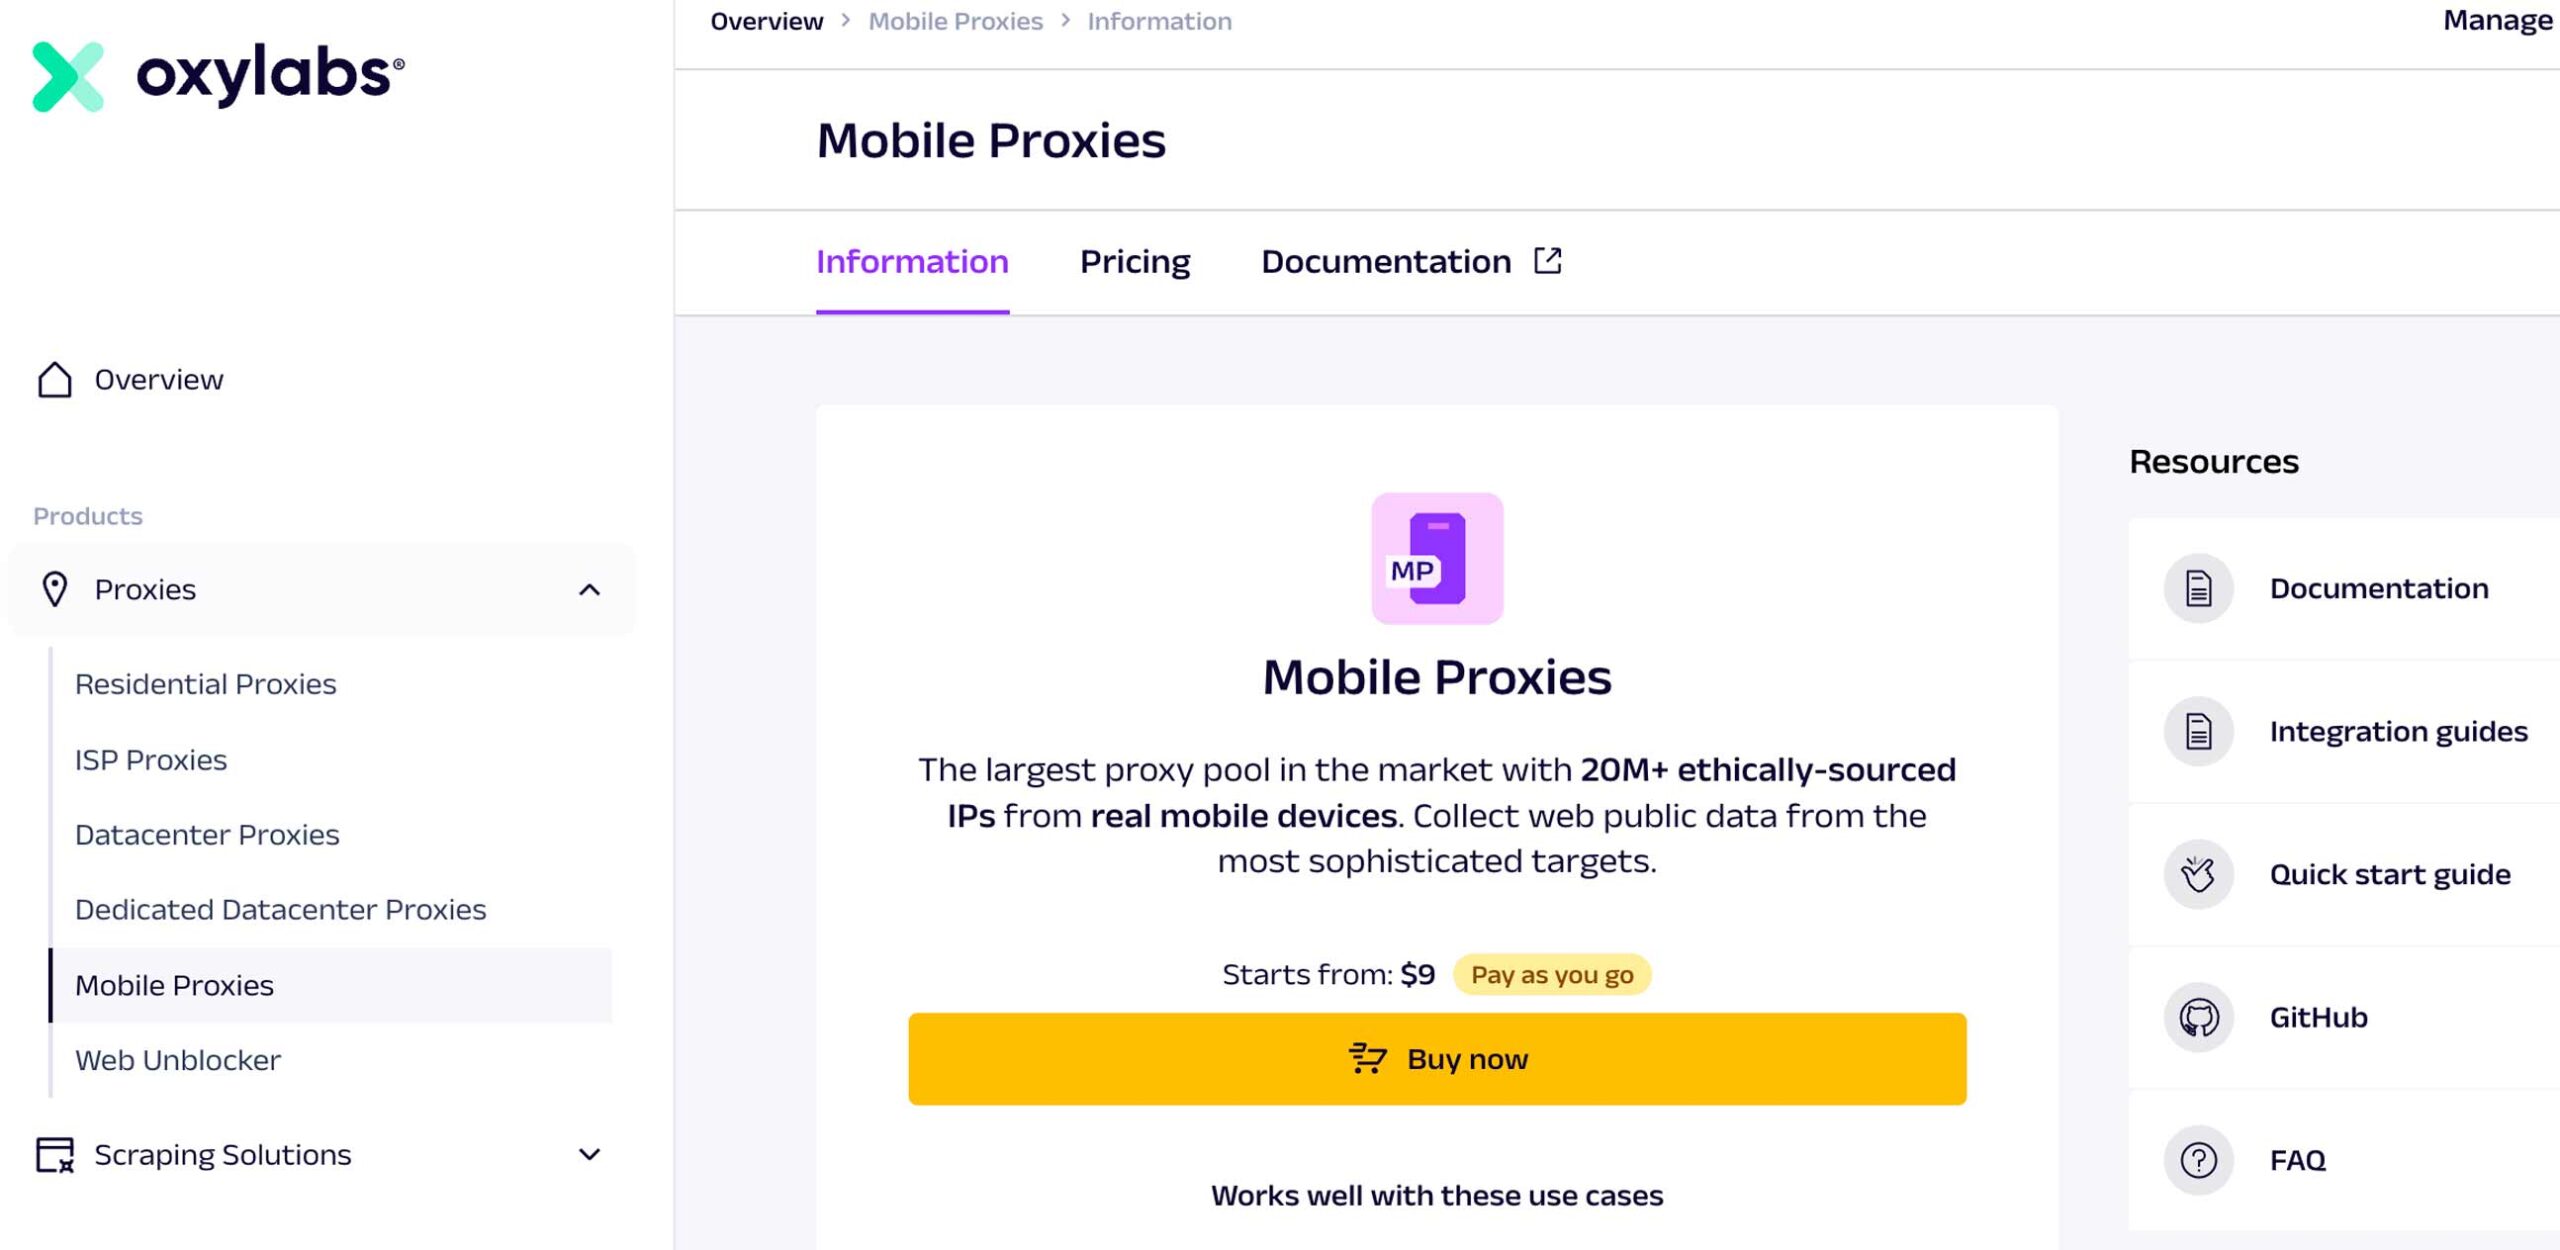Click the FAQ question mark icon
The height and width of the screenshot is (1250, 2560).
[x=2198, y=1160]
